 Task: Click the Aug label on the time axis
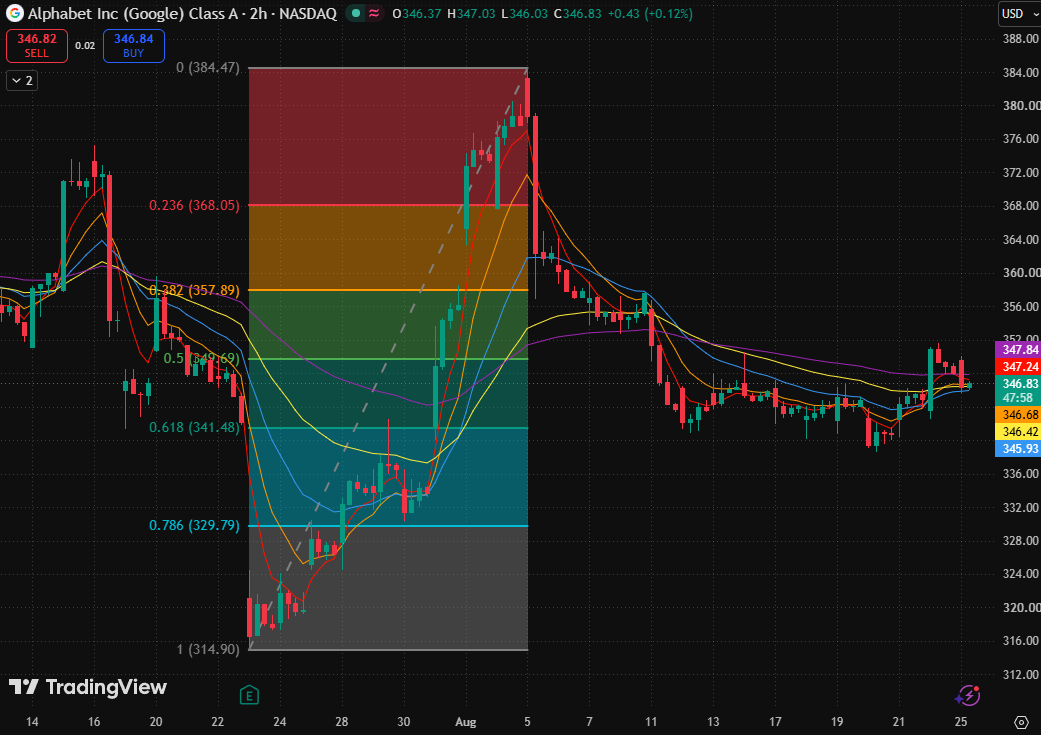pos(465,722)
